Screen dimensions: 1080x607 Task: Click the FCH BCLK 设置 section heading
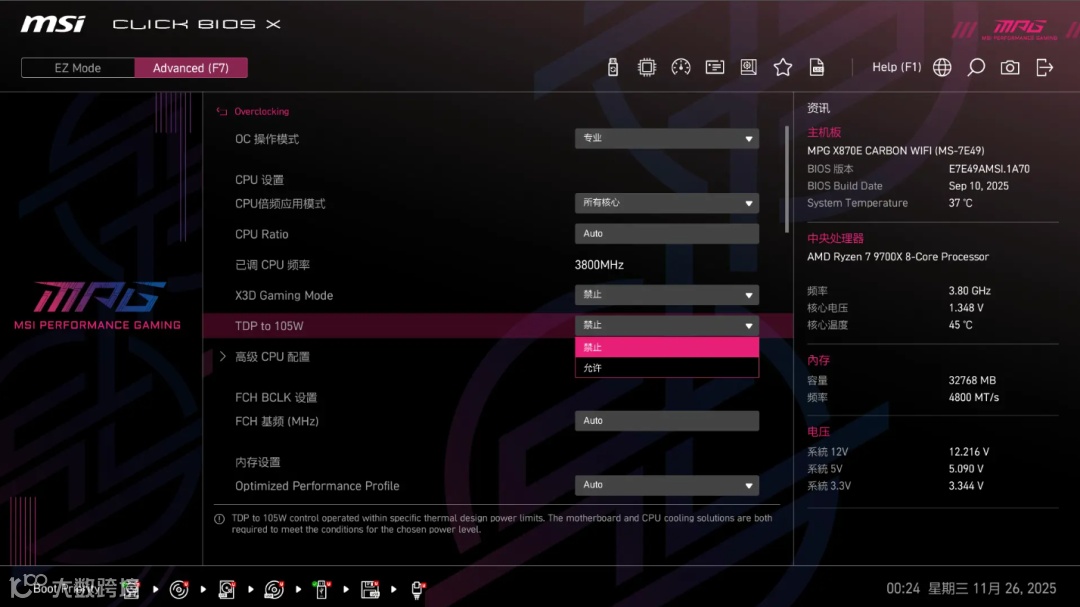(x=276, y=398)
